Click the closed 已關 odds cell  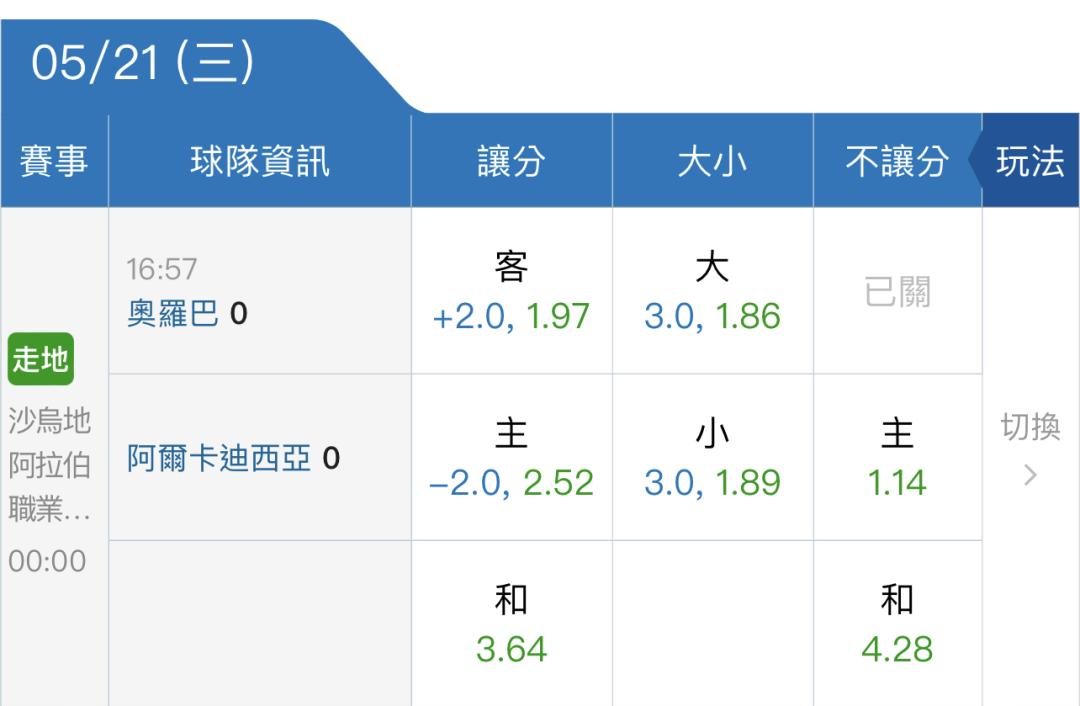(x=897, y=291)
